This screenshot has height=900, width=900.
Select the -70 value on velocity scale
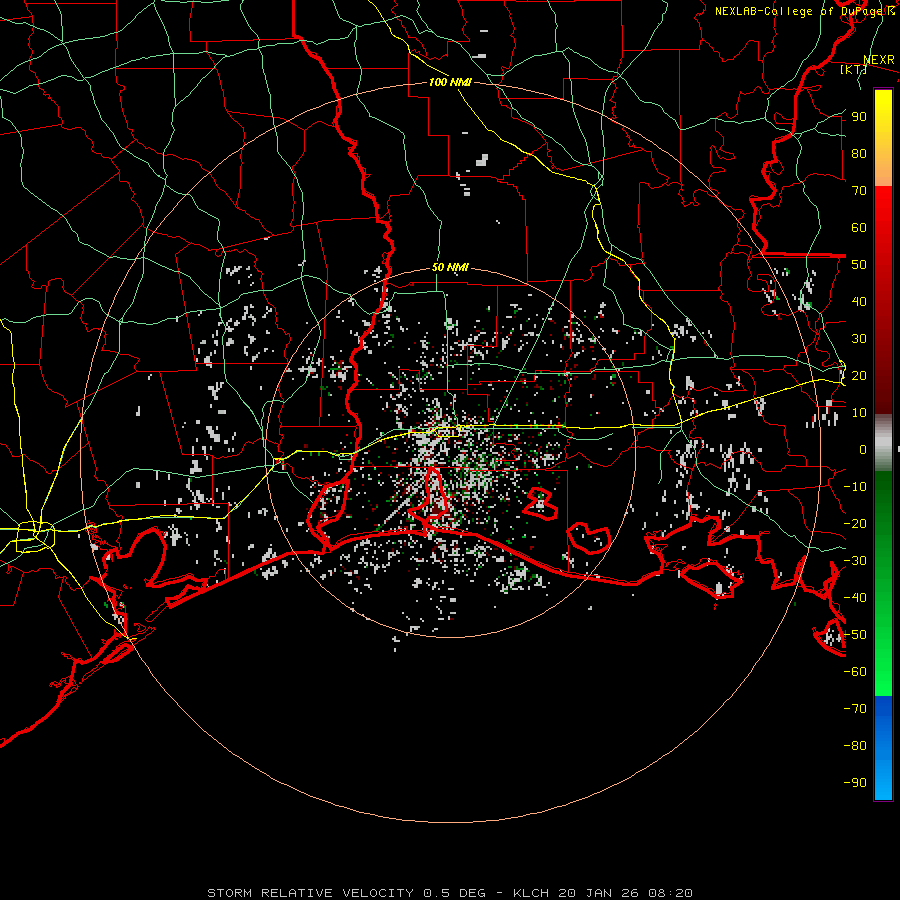point(855,709)
